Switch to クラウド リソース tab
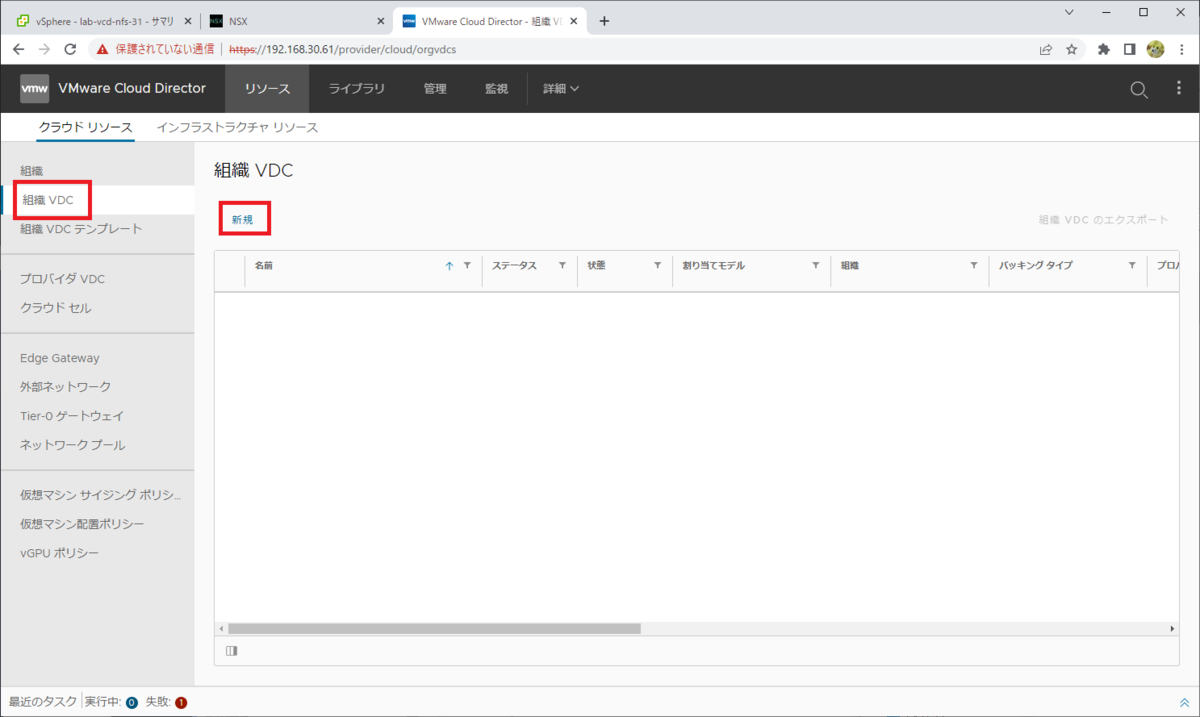1200x717 pixels. (x=85, y=128)
